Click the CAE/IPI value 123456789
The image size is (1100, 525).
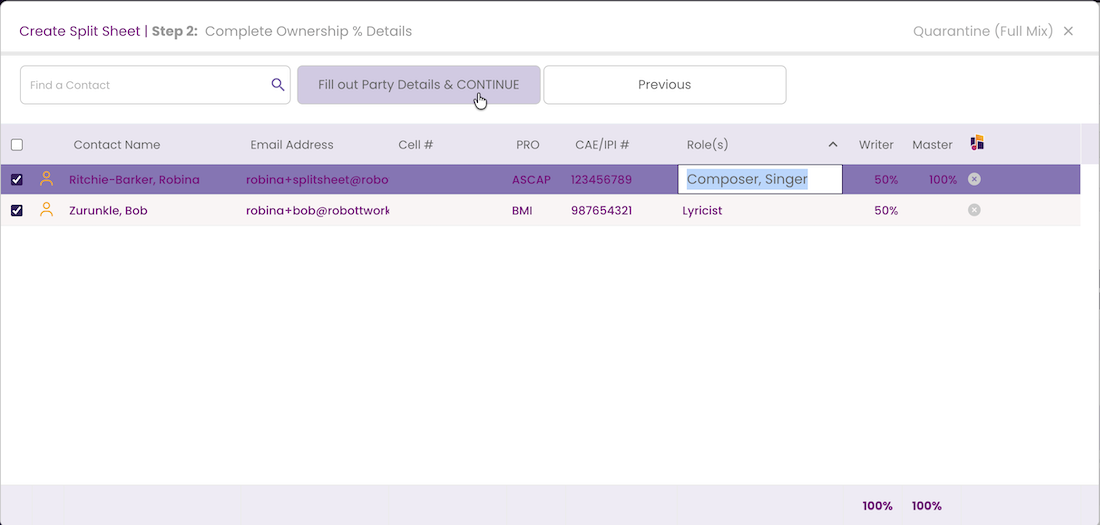[x=601, y=180]
